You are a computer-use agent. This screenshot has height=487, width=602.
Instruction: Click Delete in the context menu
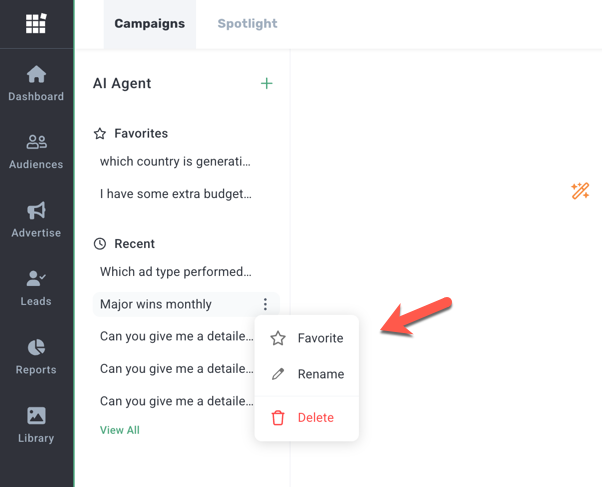[306, 418]
